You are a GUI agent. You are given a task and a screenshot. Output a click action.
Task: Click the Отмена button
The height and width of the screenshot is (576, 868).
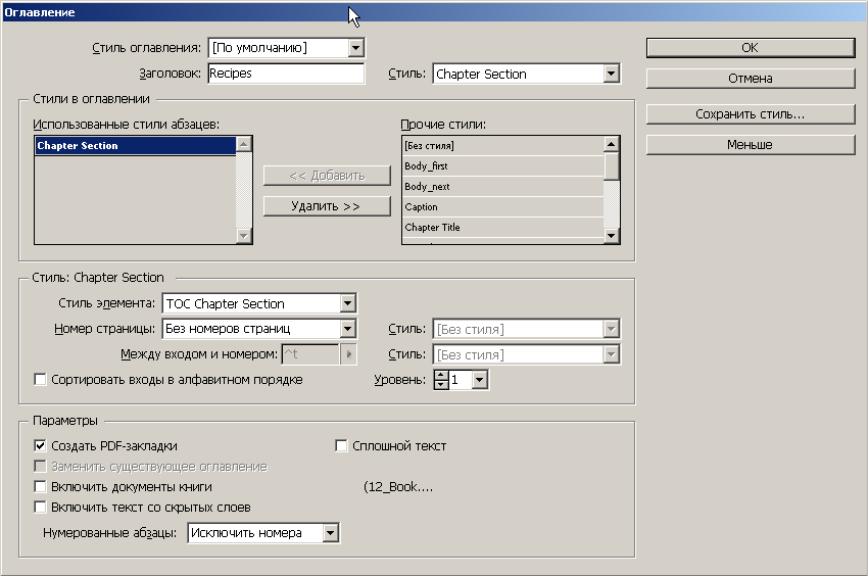point(750,78)
